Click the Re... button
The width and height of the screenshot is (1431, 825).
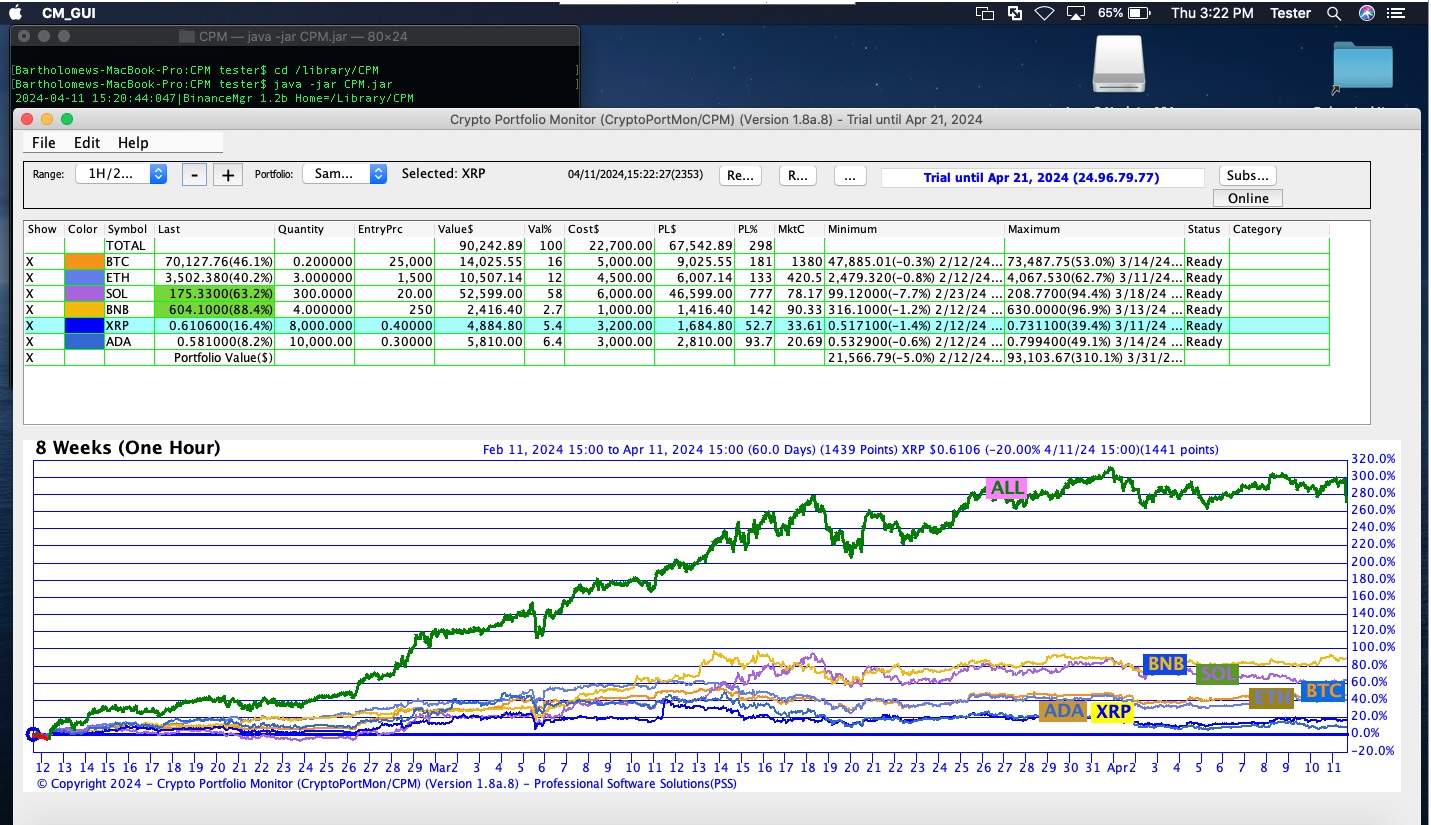point(740,175)
